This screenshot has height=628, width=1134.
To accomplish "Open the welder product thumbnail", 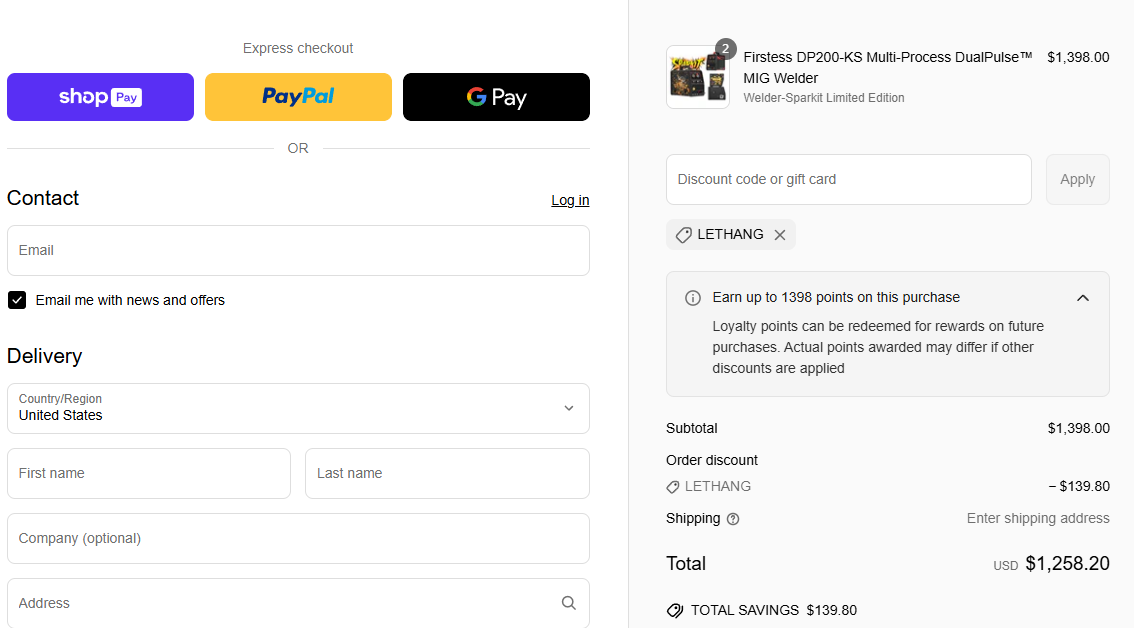I will pyautogui.click(x=697, y=77).
